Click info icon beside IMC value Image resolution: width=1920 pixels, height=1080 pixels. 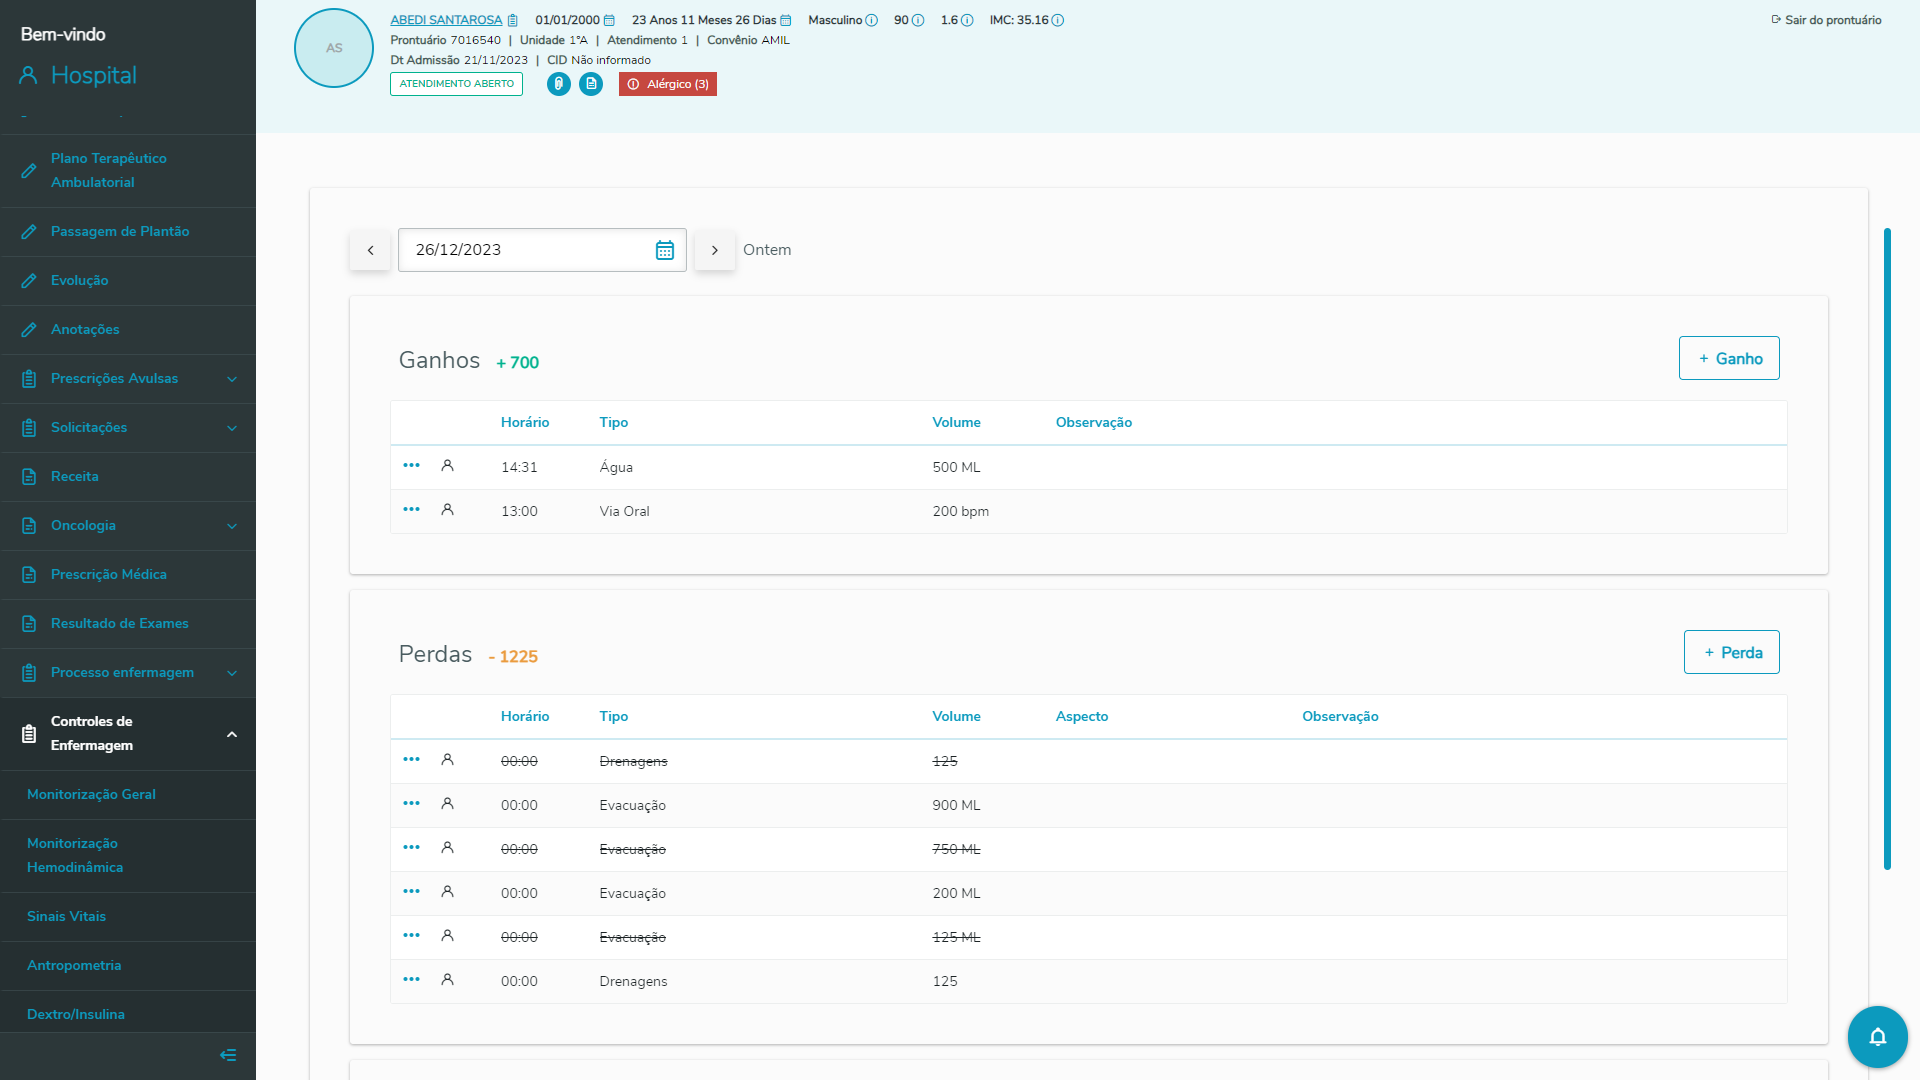coord(1058,20)
